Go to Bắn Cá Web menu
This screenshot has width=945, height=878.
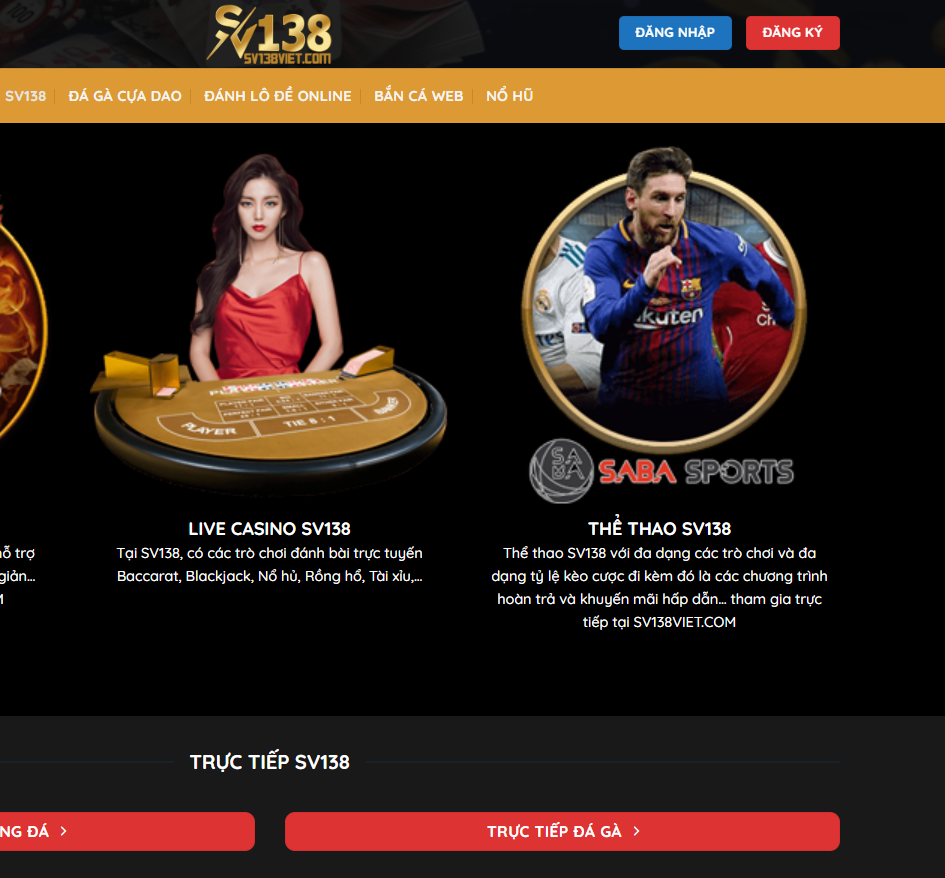(x=419, y=96)
